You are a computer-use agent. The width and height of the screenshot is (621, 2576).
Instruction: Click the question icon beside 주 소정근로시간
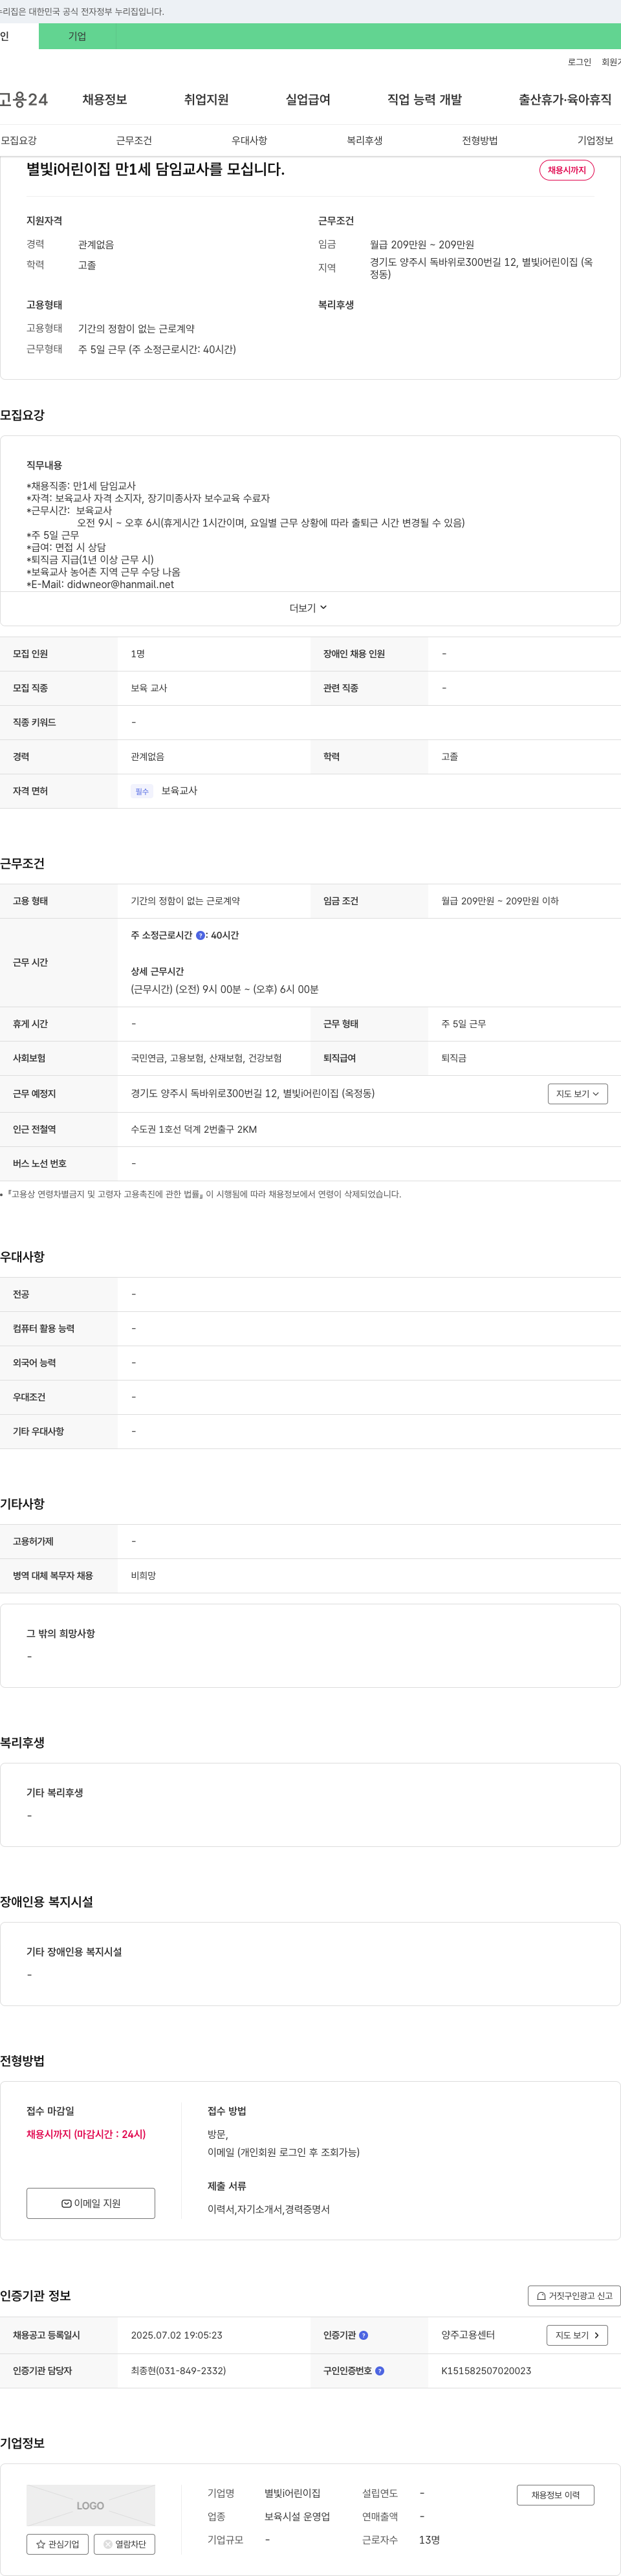[x=200, y=935]
